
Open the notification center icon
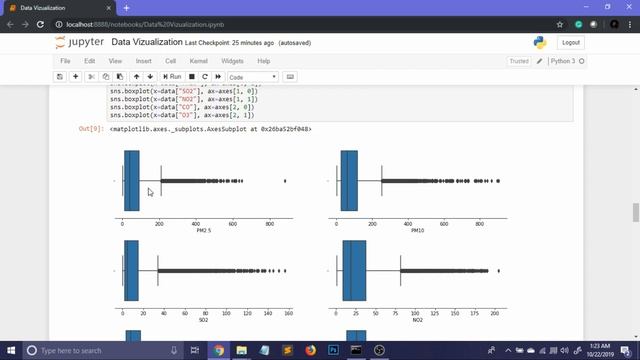point(625,350)
